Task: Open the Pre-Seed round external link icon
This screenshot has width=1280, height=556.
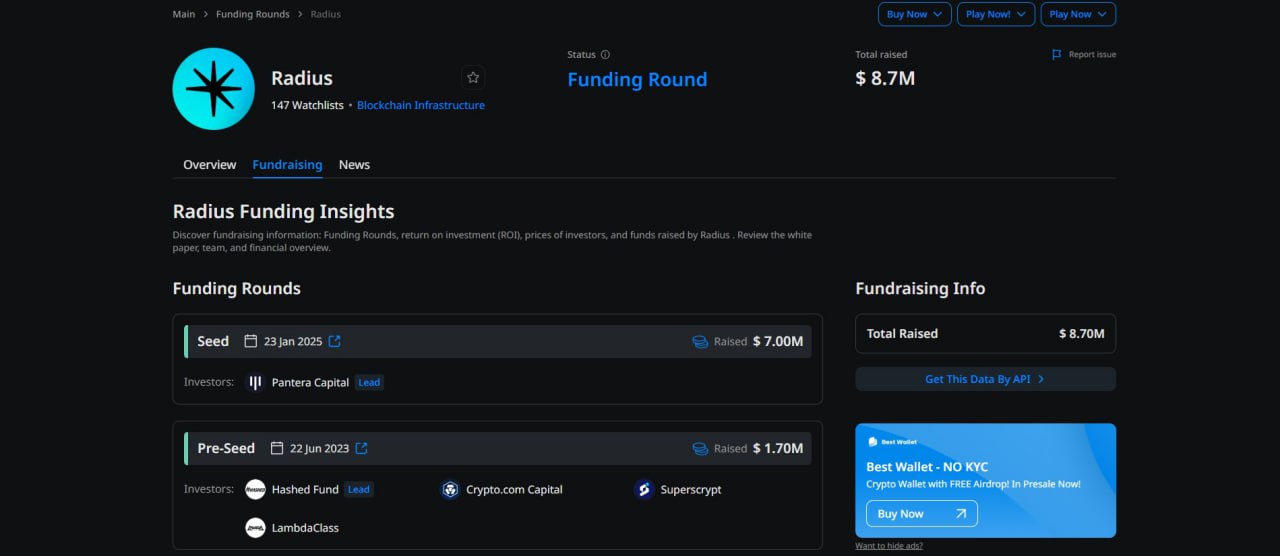Action: coord(362,448)
